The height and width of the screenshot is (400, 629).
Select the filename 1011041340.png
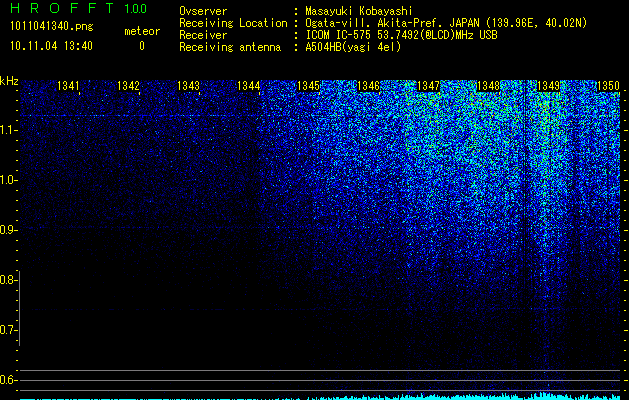click(x=52, y=27)
